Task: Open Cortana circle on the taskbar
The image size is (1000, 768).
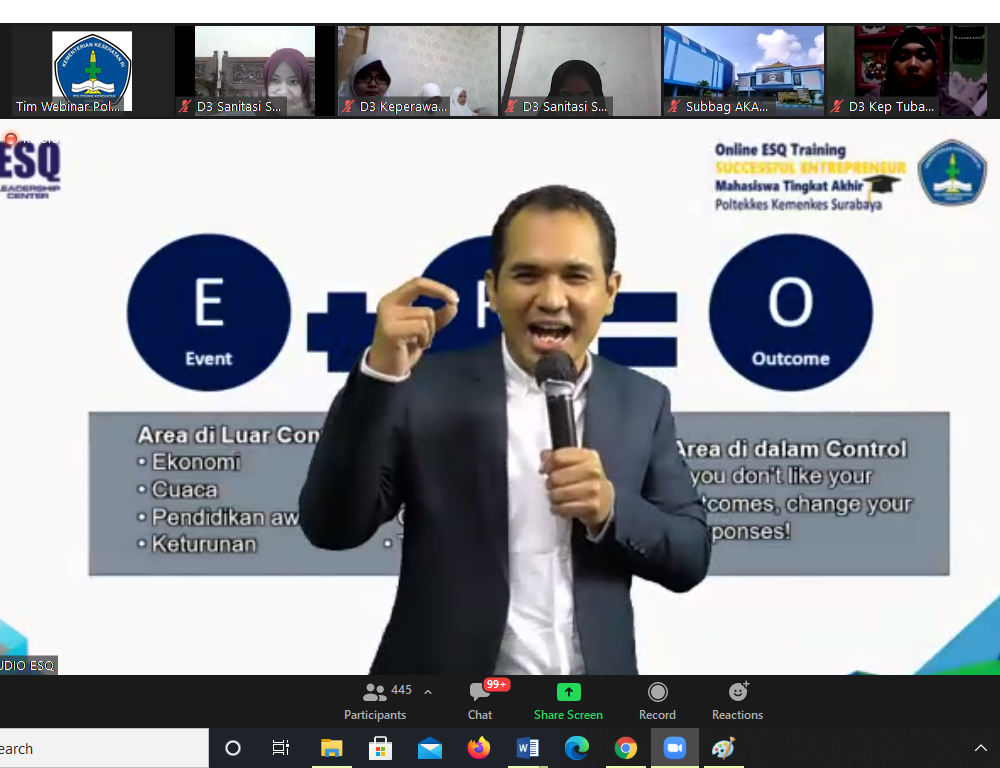Action: click(x=233, y=748)
